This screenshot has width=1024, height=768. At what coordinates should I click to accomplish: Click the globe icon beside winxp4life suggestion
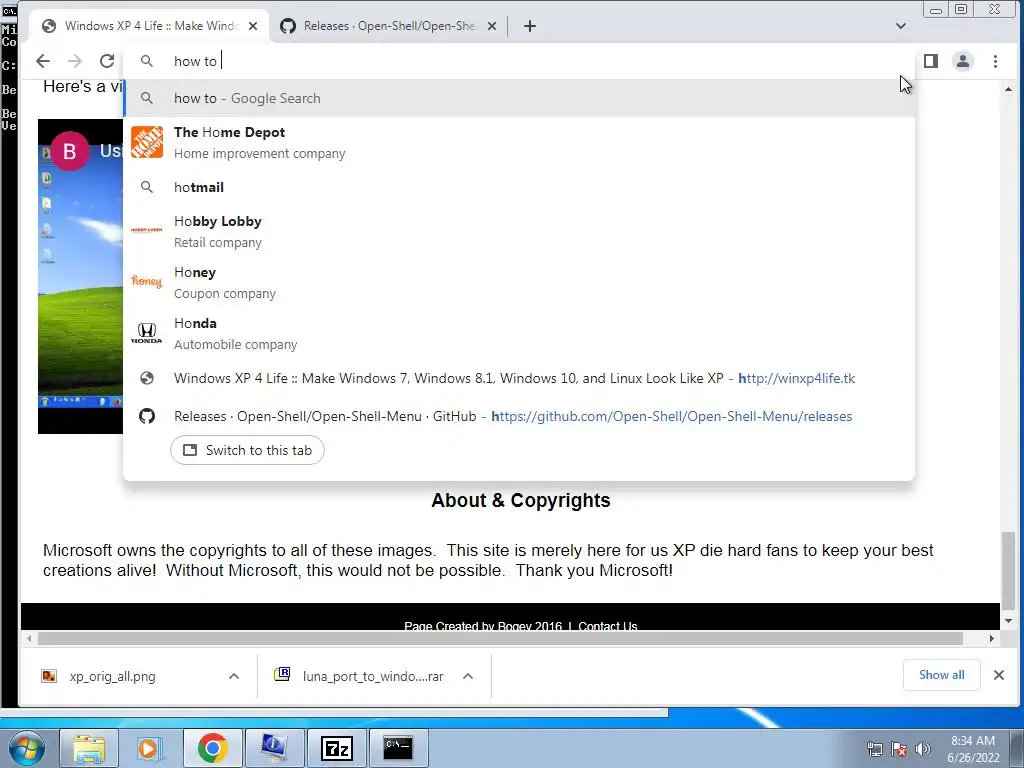147,378
